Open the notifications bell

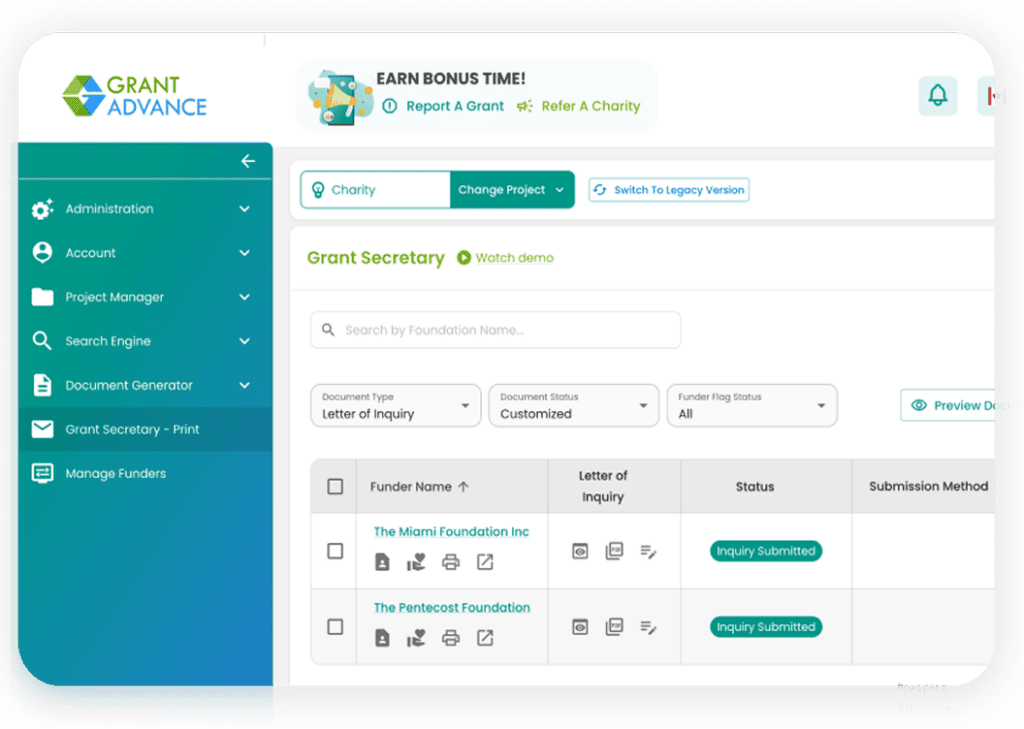point(937,95)
